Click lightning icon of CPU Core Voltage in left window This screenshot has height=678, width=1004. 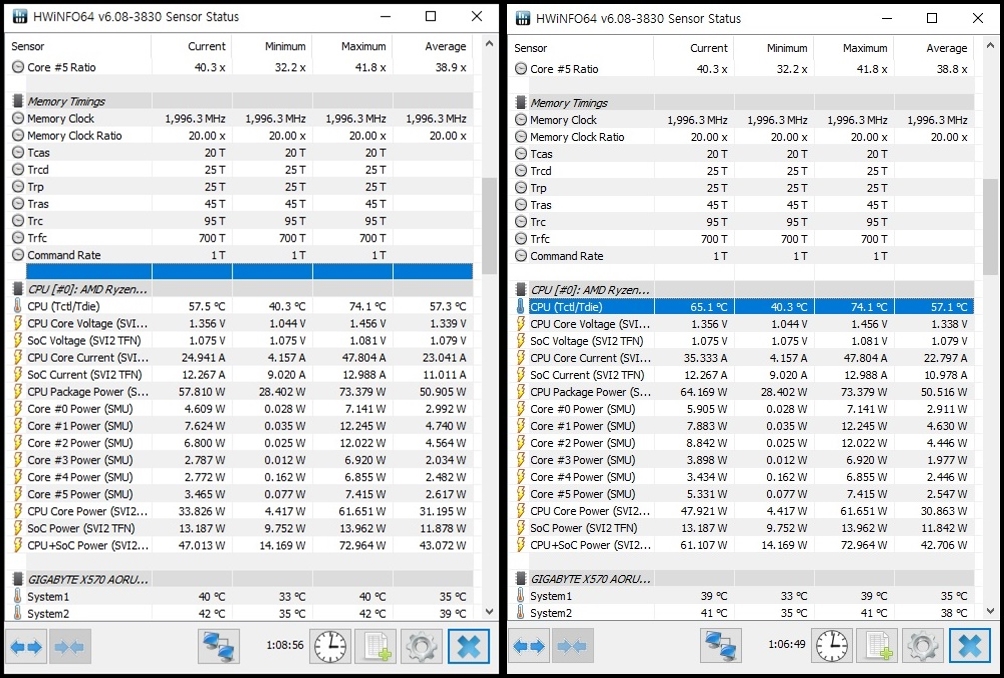click(18, 323)
